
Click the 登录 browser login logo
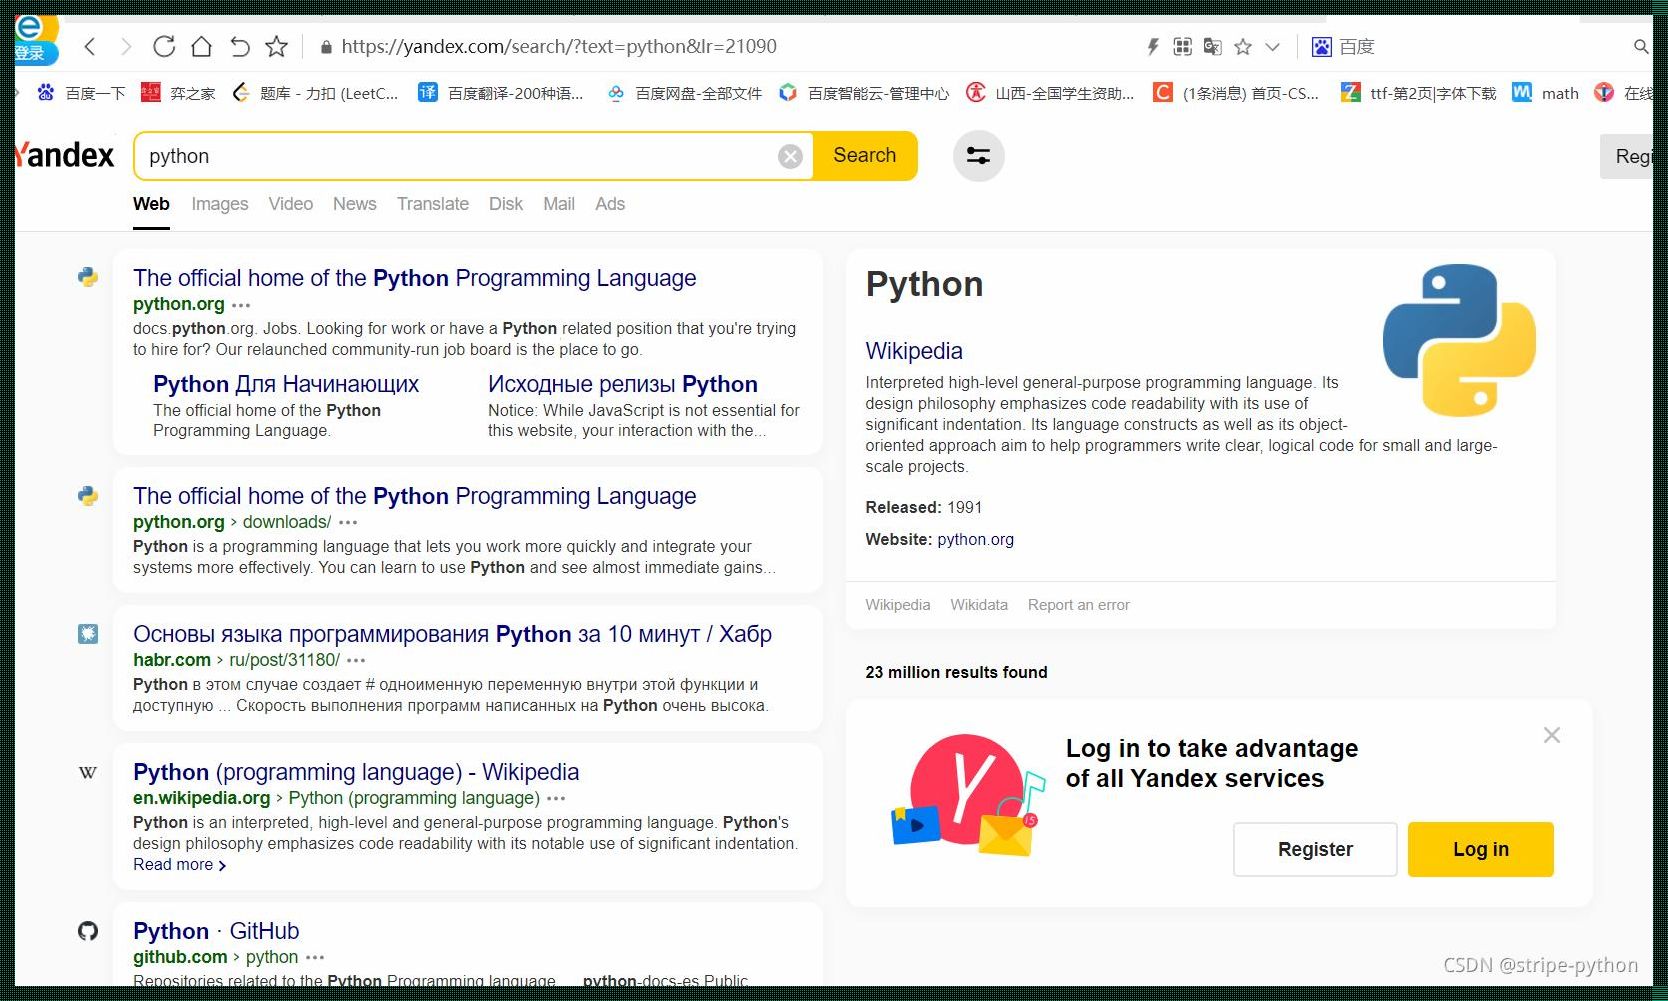click(36, 40)
